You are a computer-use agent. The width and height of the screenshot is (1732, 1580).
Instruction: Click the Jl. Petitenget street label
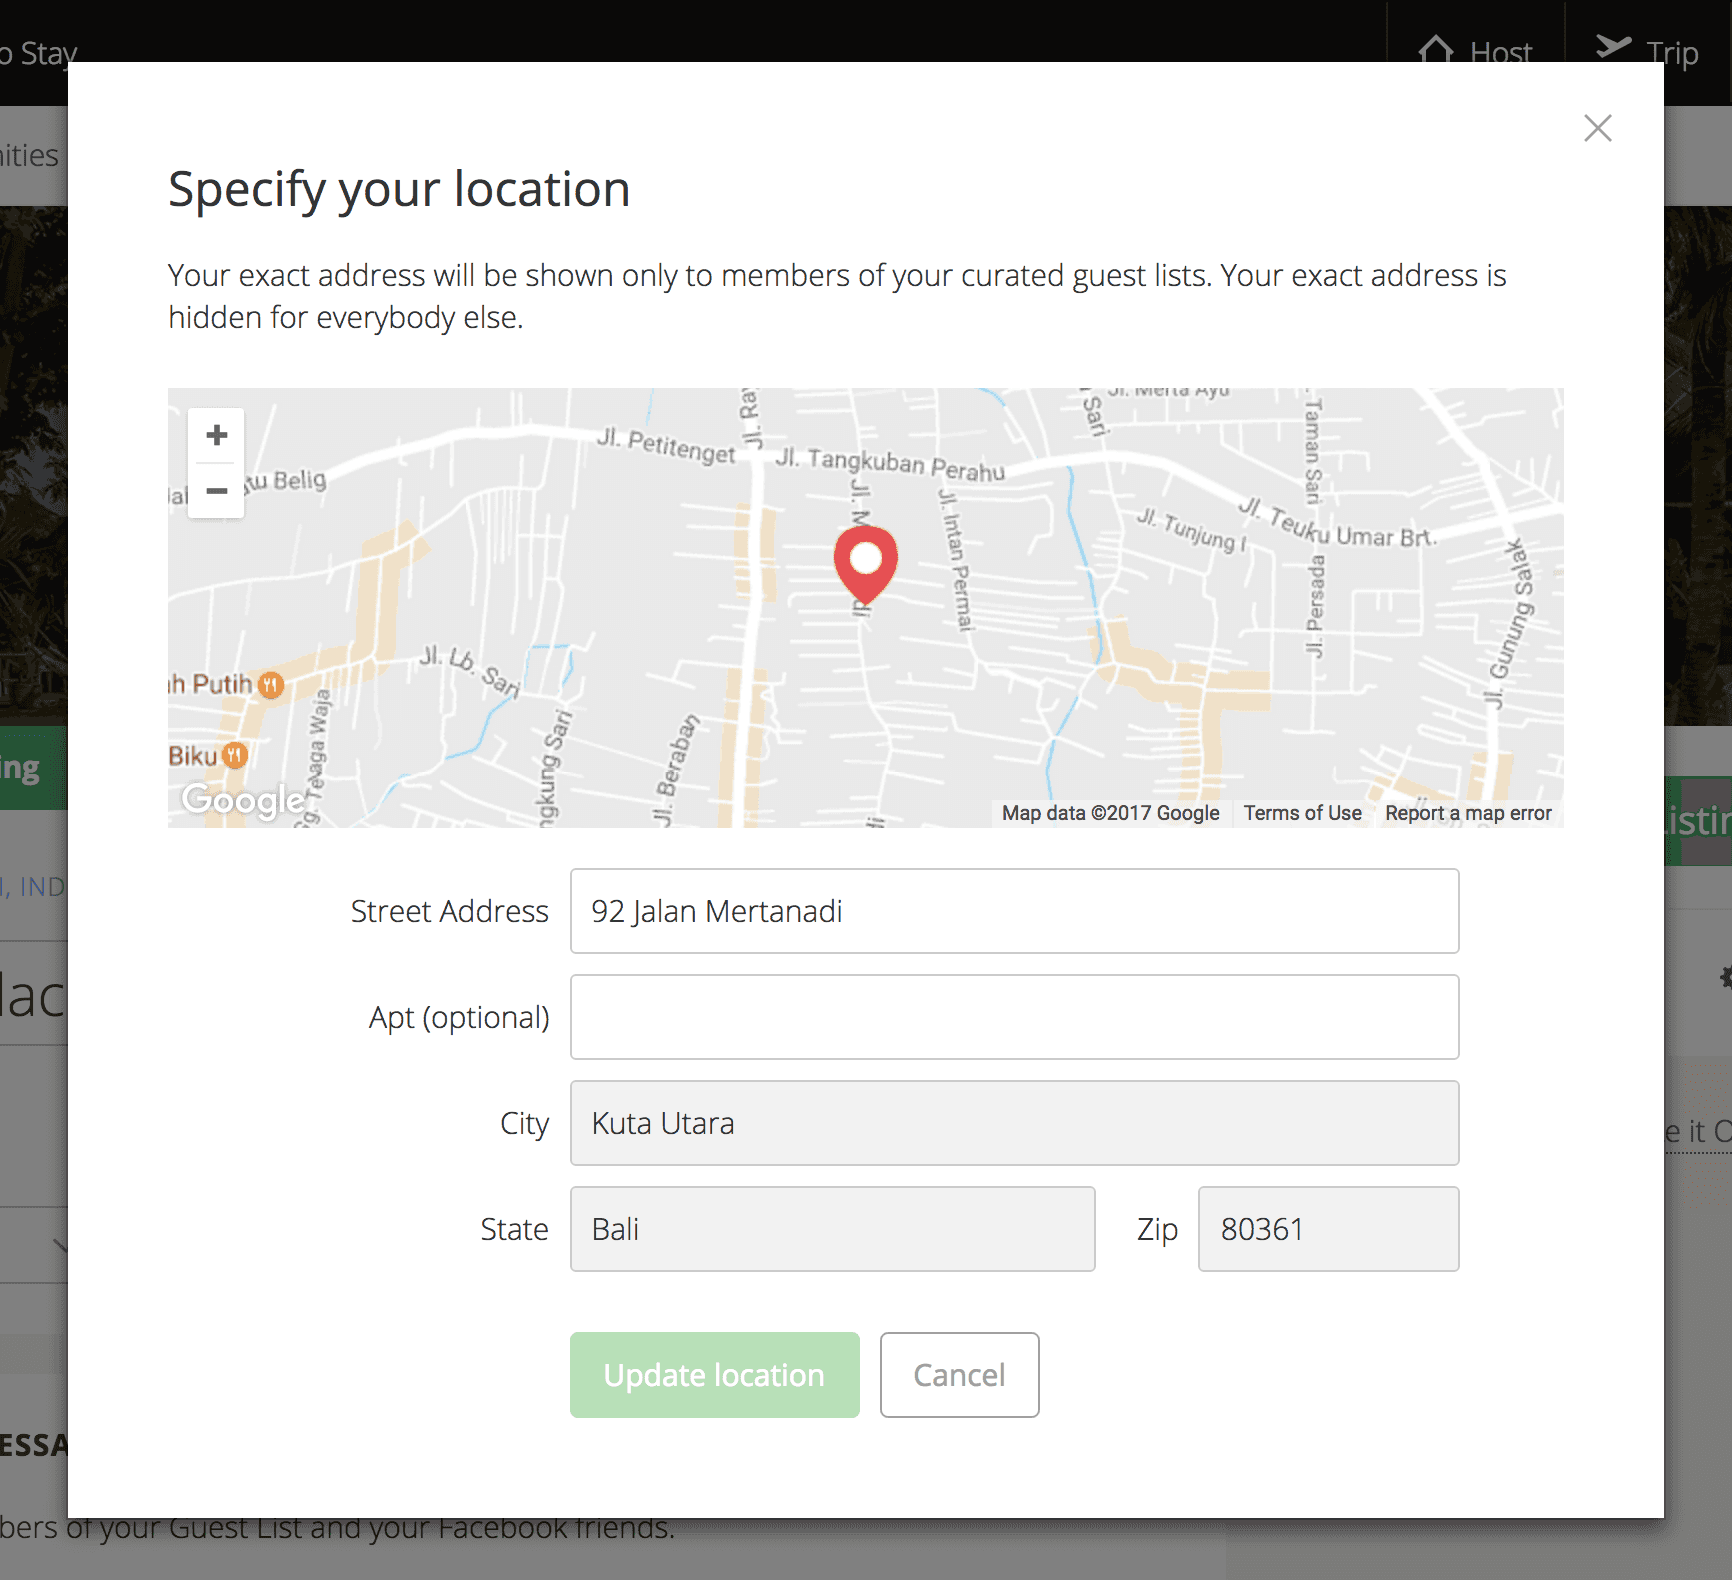click(666, 446)
